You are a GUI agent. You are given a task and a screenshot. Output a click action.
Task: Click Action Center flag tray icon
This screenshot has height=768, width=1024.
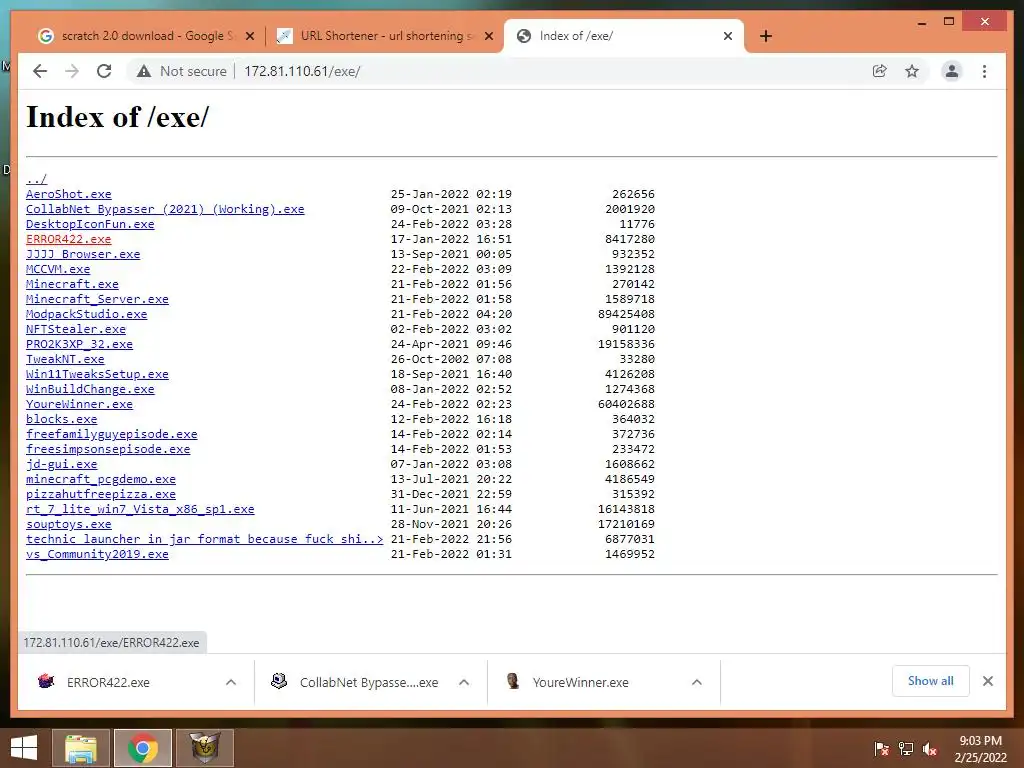[x=881, y=749]
